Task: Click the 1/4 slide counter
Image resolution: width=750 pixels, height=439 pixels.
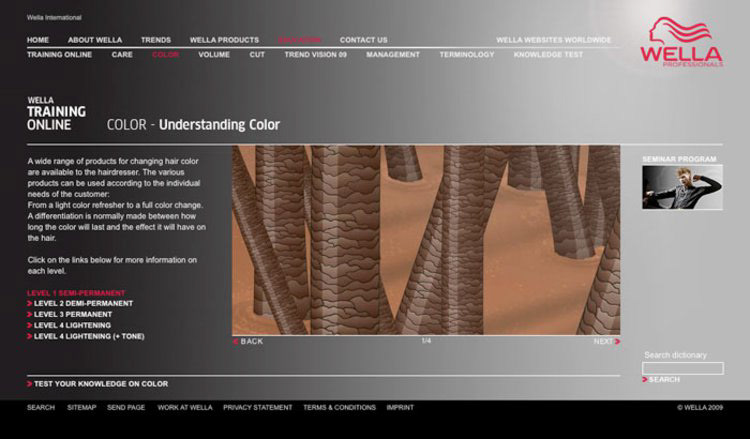Action: coord(426,341)
